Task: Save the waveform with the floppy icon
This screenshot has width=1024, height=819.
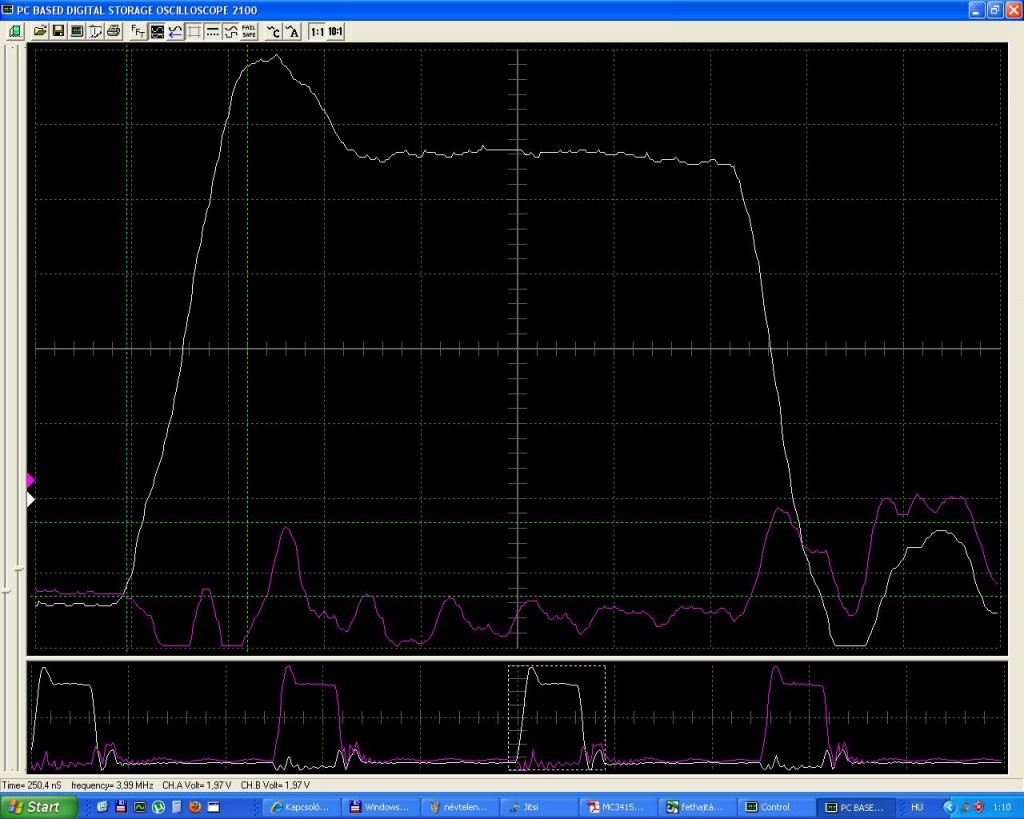Action: [58, 31]
